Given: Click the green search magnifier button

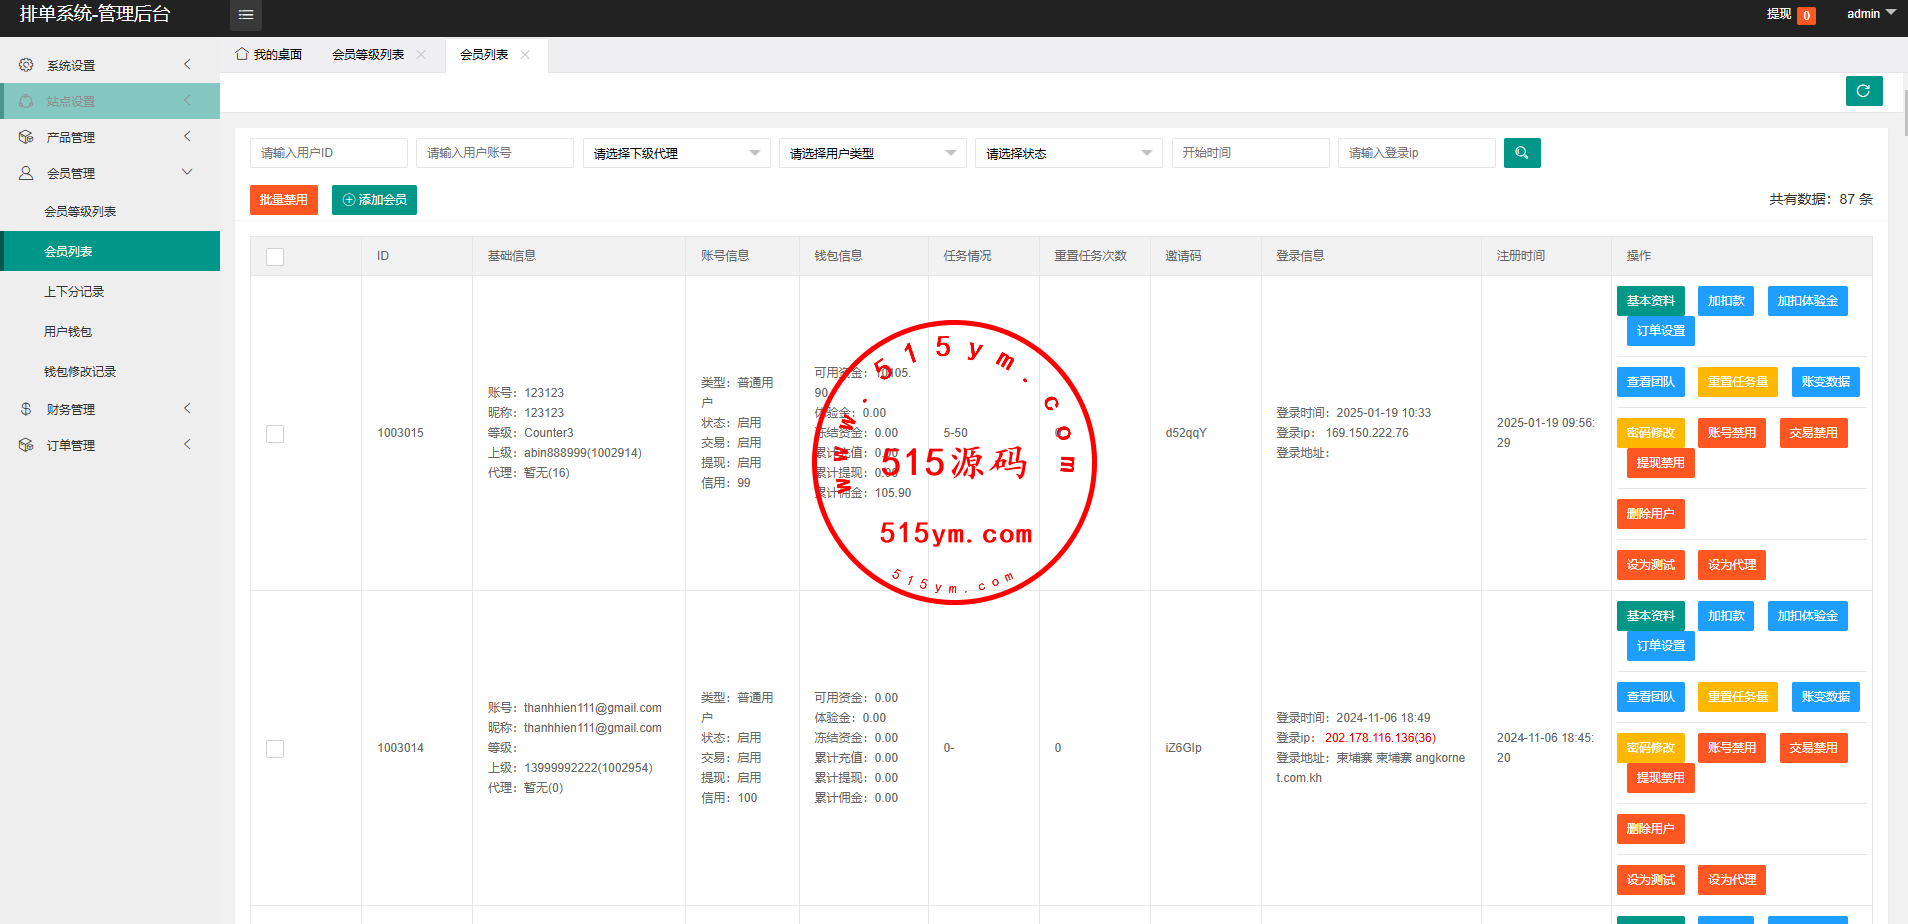Looking at the screenshot, I should 1521,153.
